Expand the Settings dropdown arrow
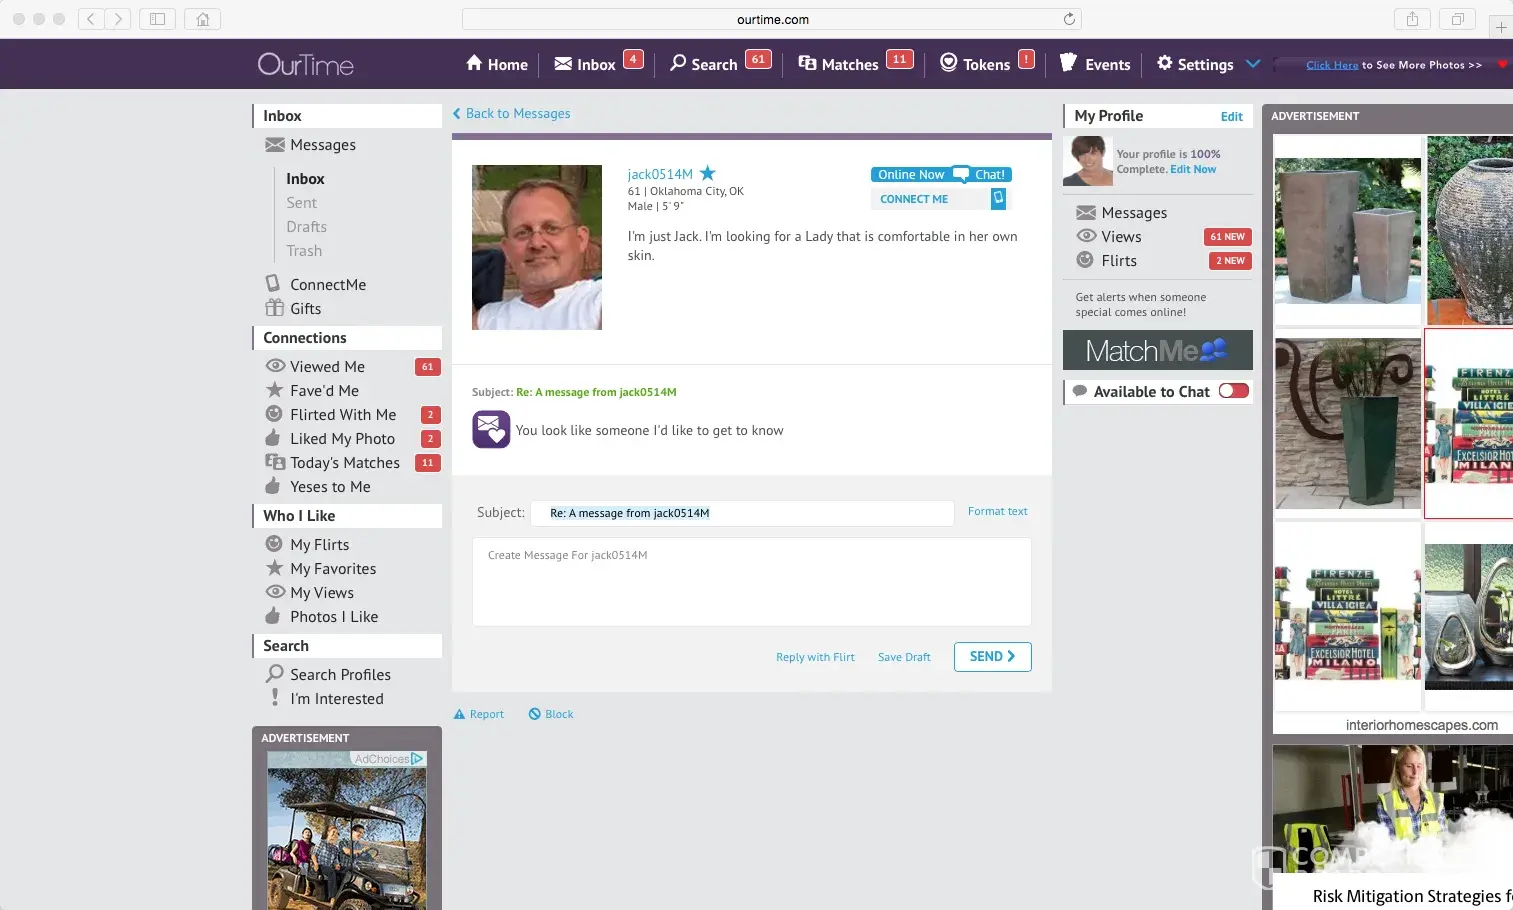Image resolution: width=1513 pixels, height=910 pixels. pos(1253,64)
